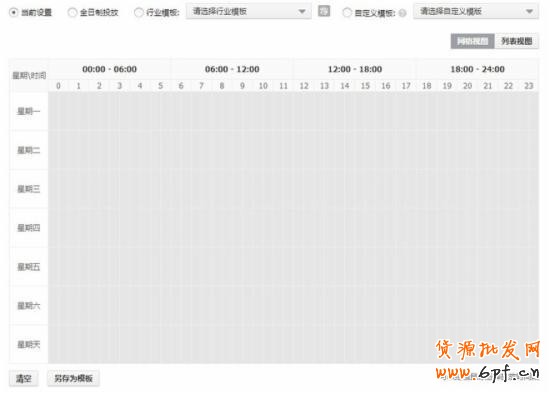Switch to the 列表视图 list view tab
550x394 pixels.
pos(516,41)
